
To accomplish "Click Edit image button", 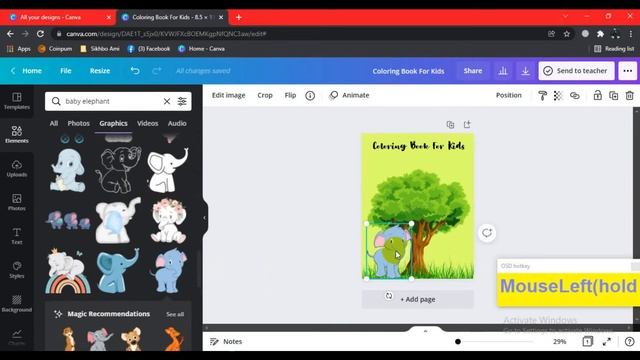I will 229,96.
